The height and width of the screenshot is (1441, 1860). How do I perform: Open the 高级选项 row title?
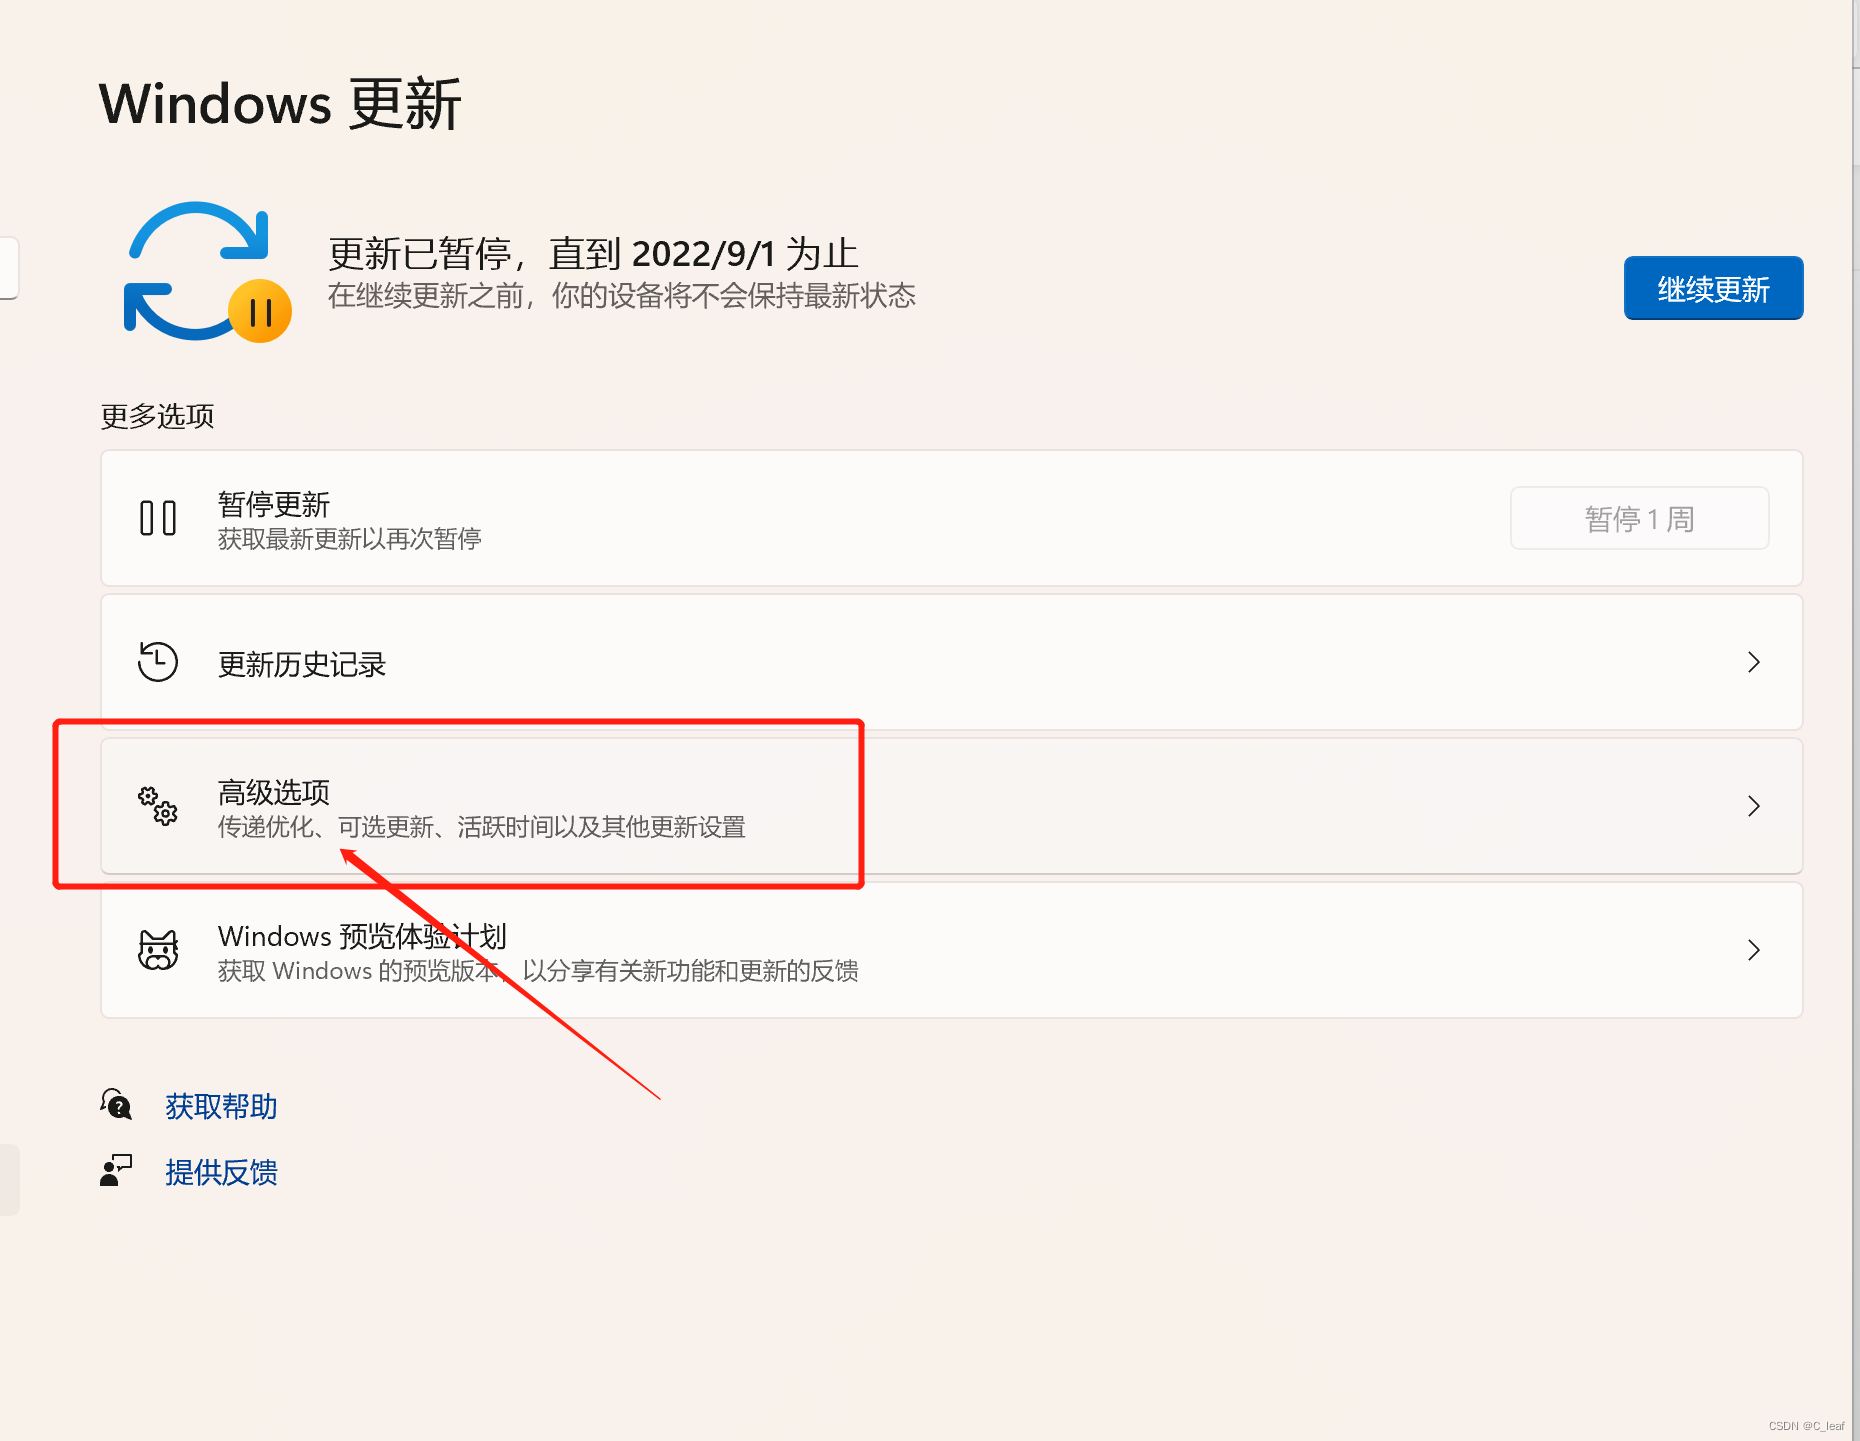[274, 792]
